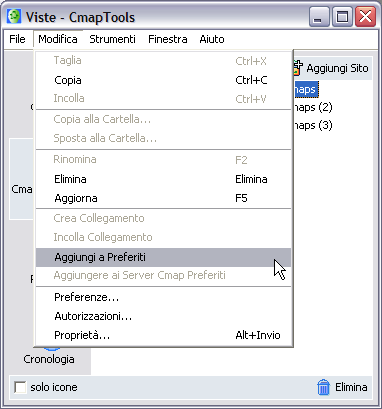Open Autorizzazioni... settings entry
This screenshot has width=382, height=409.
tap(163, 316)
